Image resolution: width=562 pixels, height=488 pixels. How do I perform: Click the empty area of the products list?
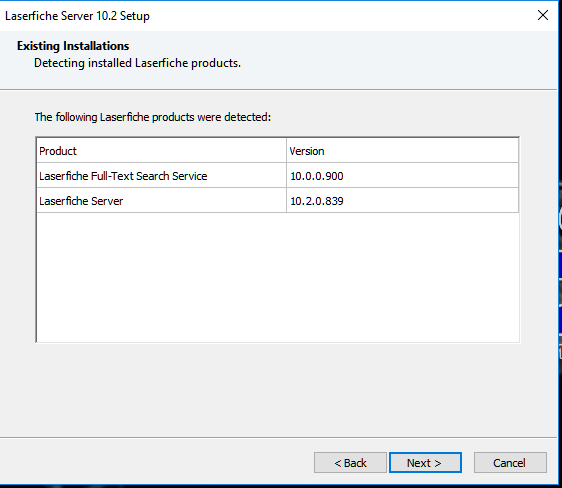click(x=277, y=277)
